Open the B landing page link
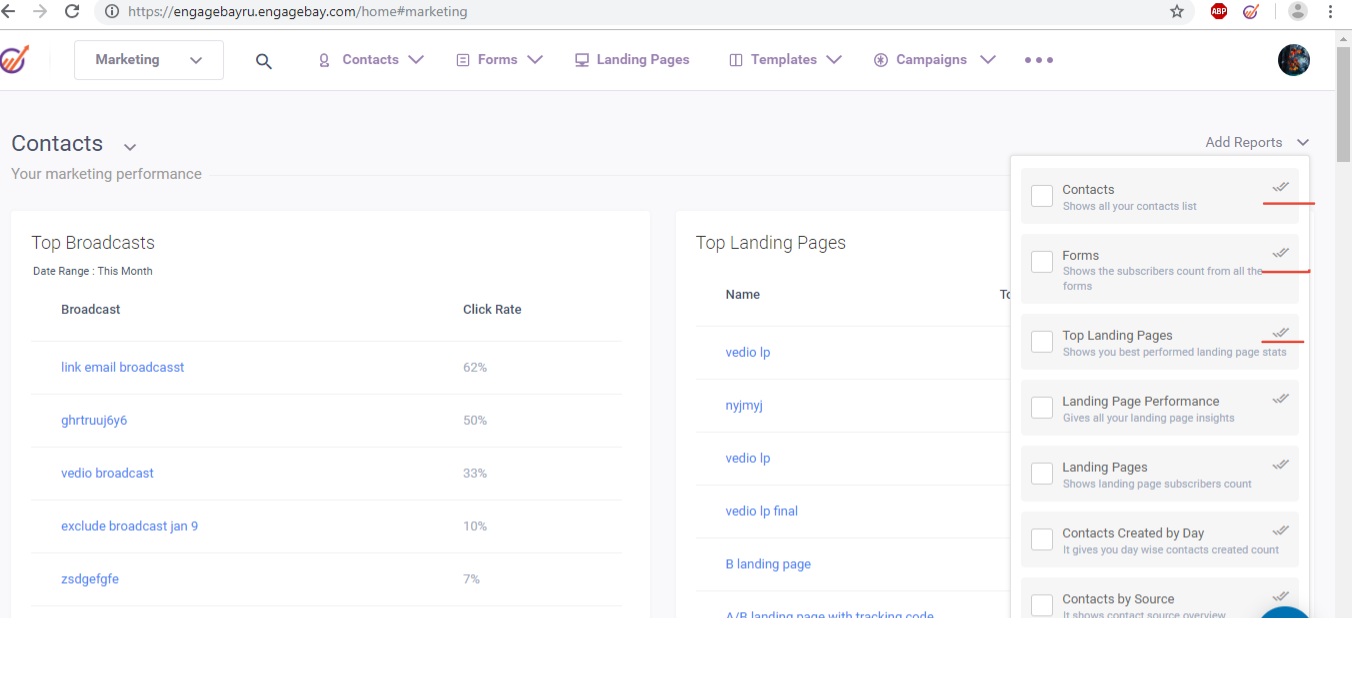Image resolution: width=1355 pixels, height=684 pixels. [768, 564]
